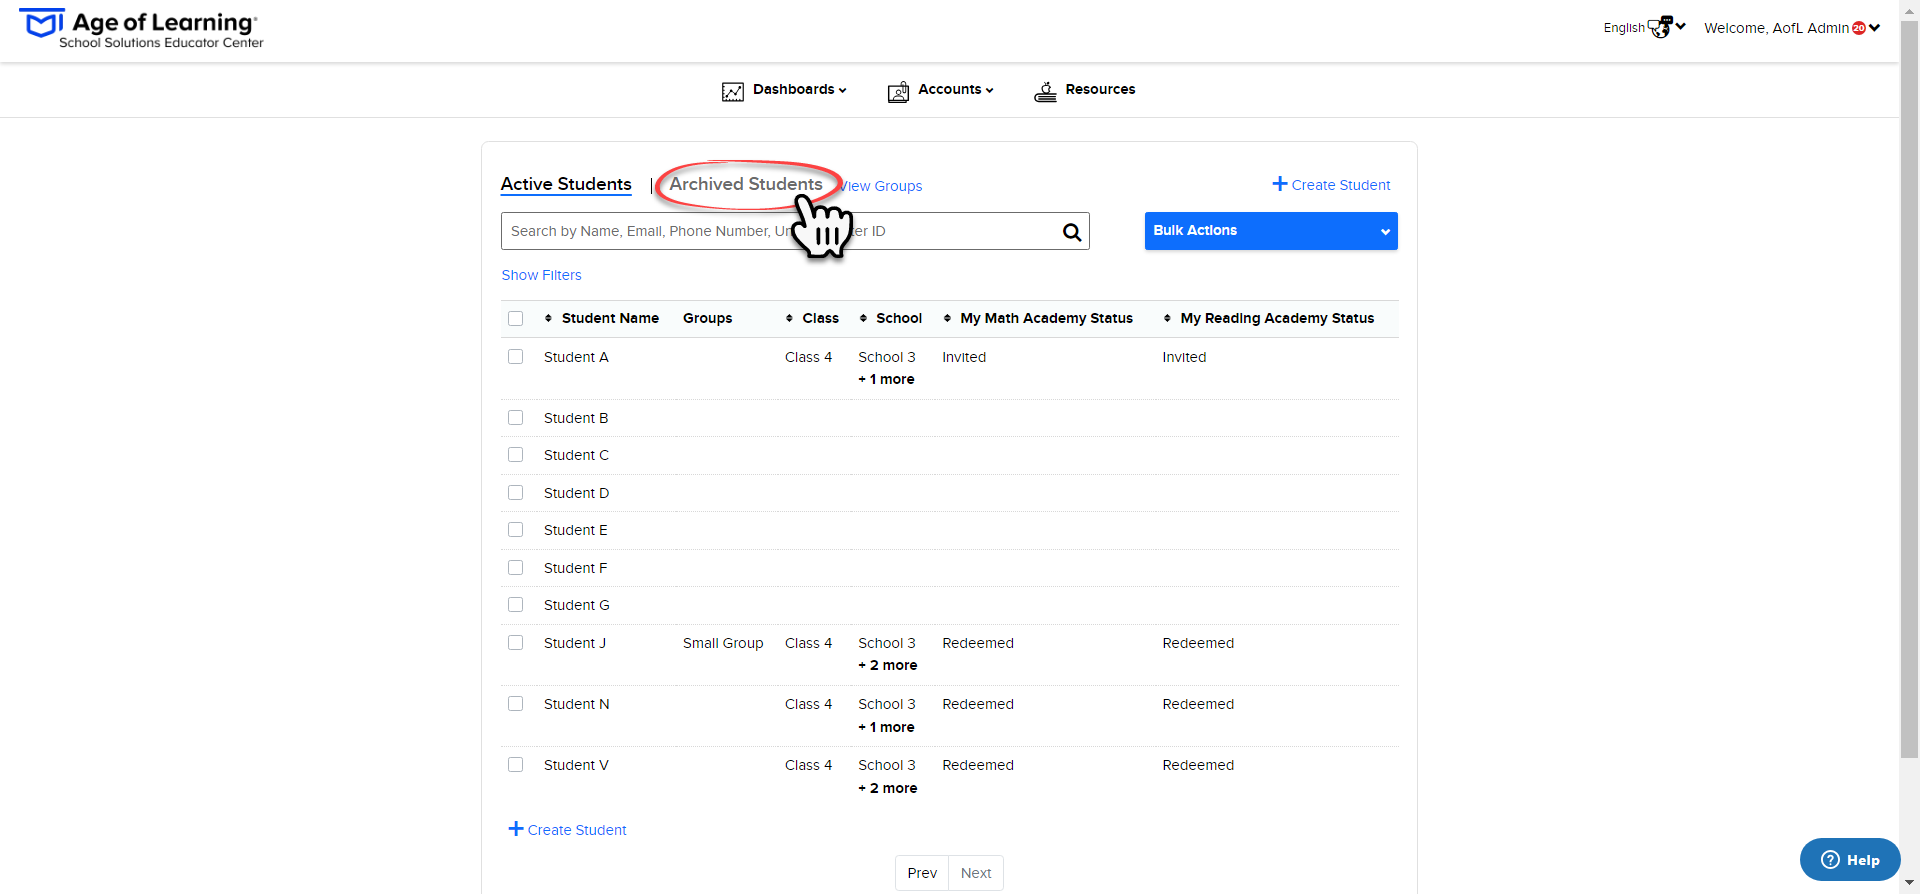Check the Student G checkbox
1920x894 pixels.
click(516, 605)
